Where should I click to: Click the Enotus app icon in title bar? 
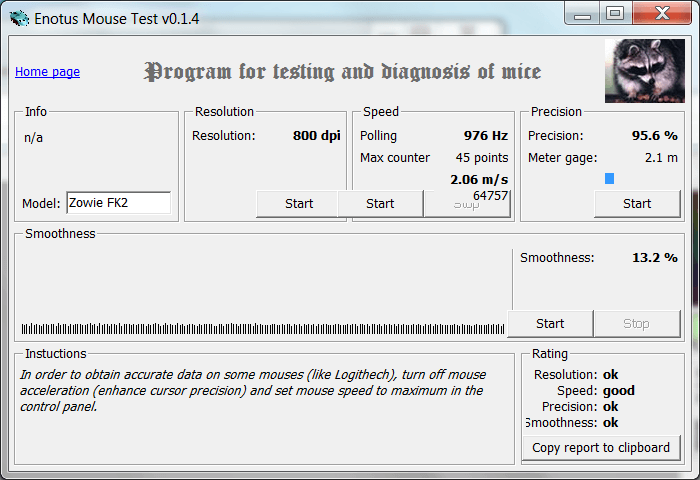(19, 16)
